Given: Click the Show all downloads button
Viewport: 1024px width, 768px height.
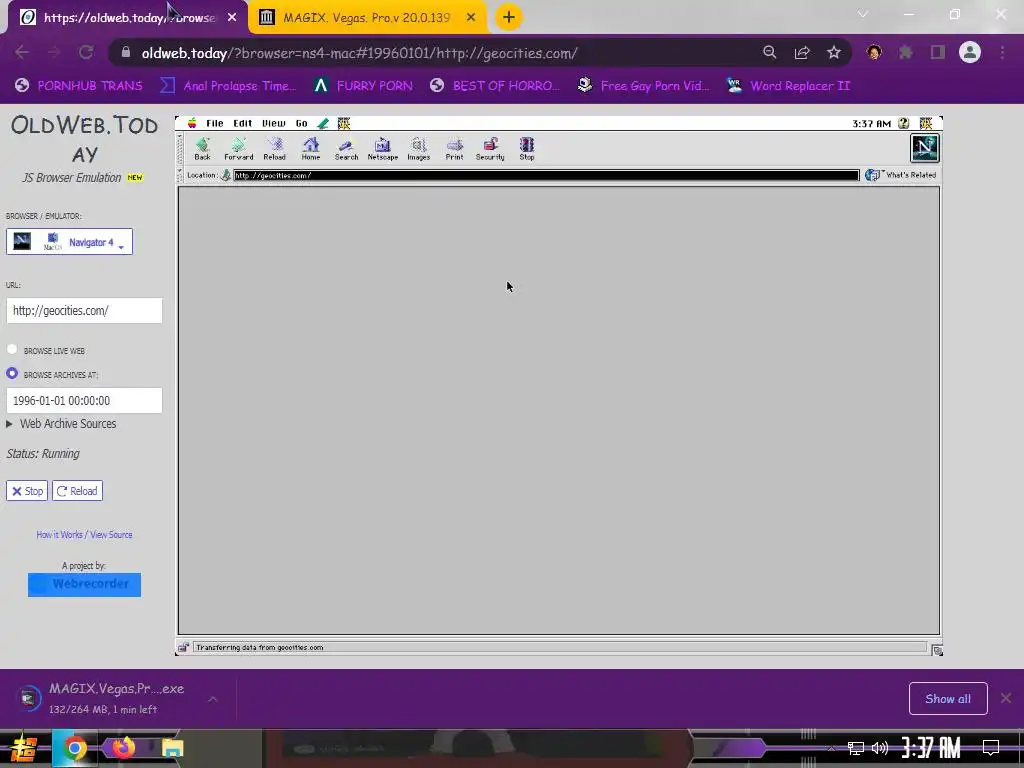Looking at the screenshot, I should point(948,699).
